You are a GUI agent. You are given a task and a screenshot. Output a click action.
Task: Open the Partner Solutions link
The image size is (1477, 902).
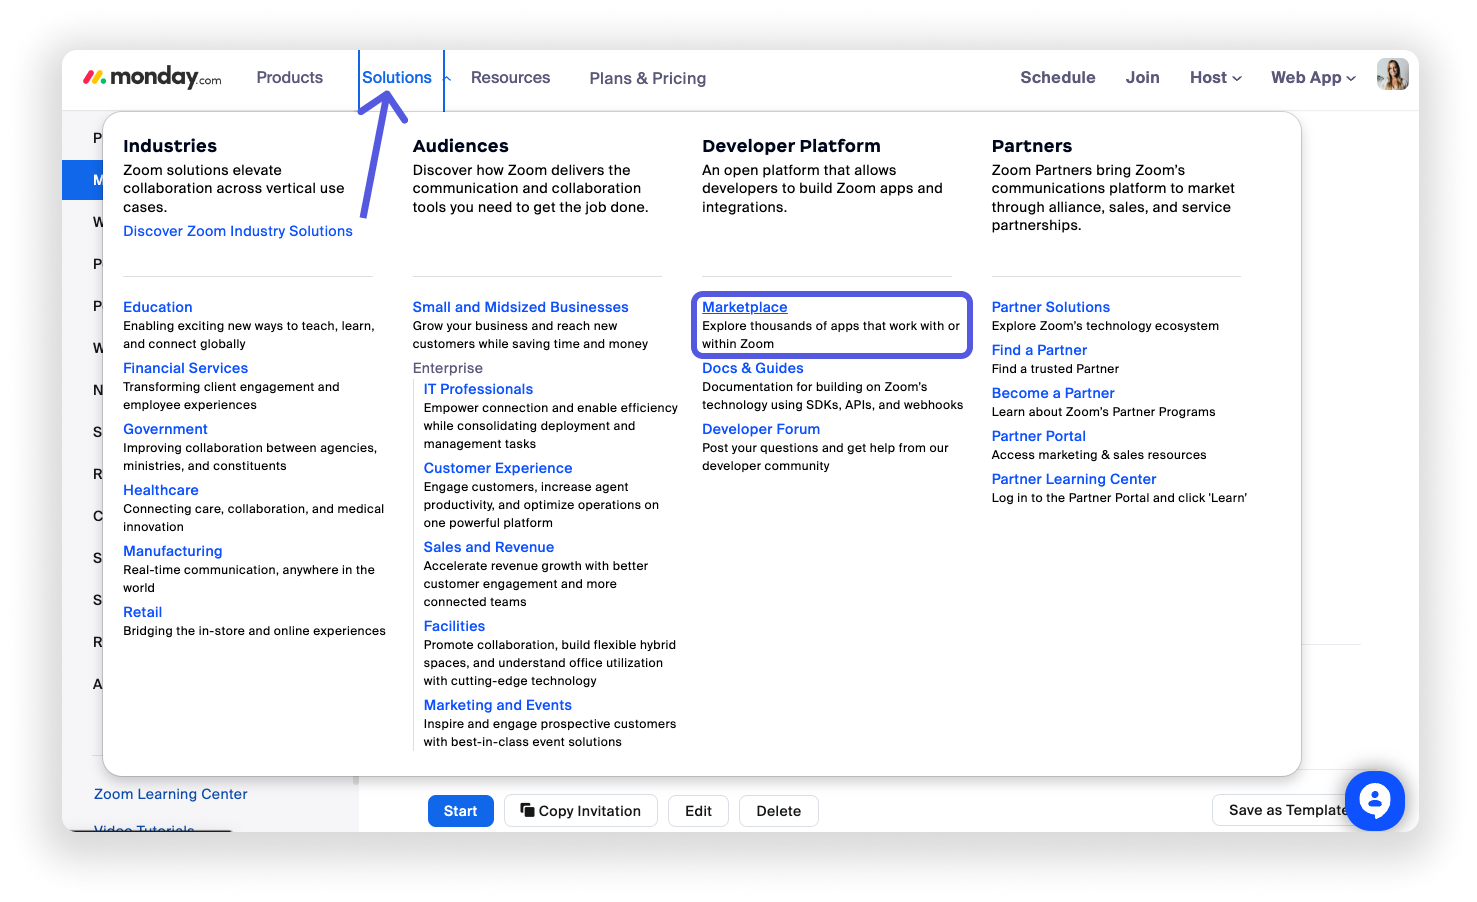1051,307
